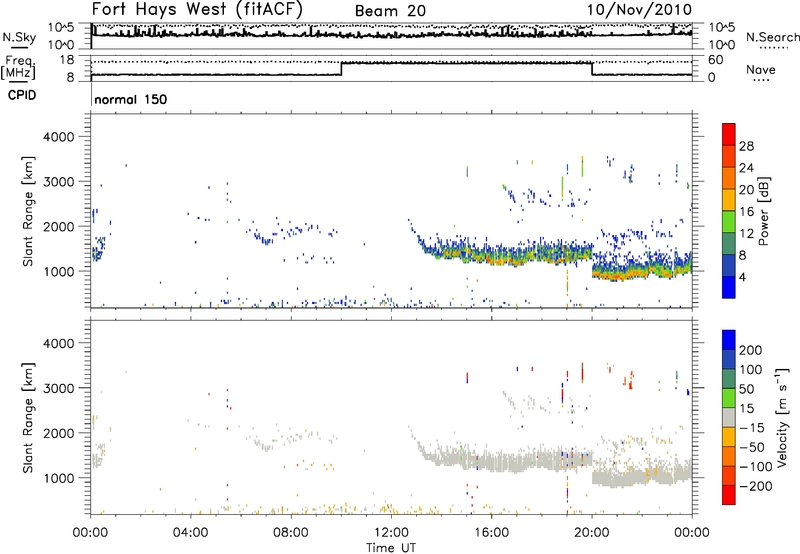Click the '-200' tick on the velocity color bar
This screenshot has height=554, width=800.
point(755,486)
